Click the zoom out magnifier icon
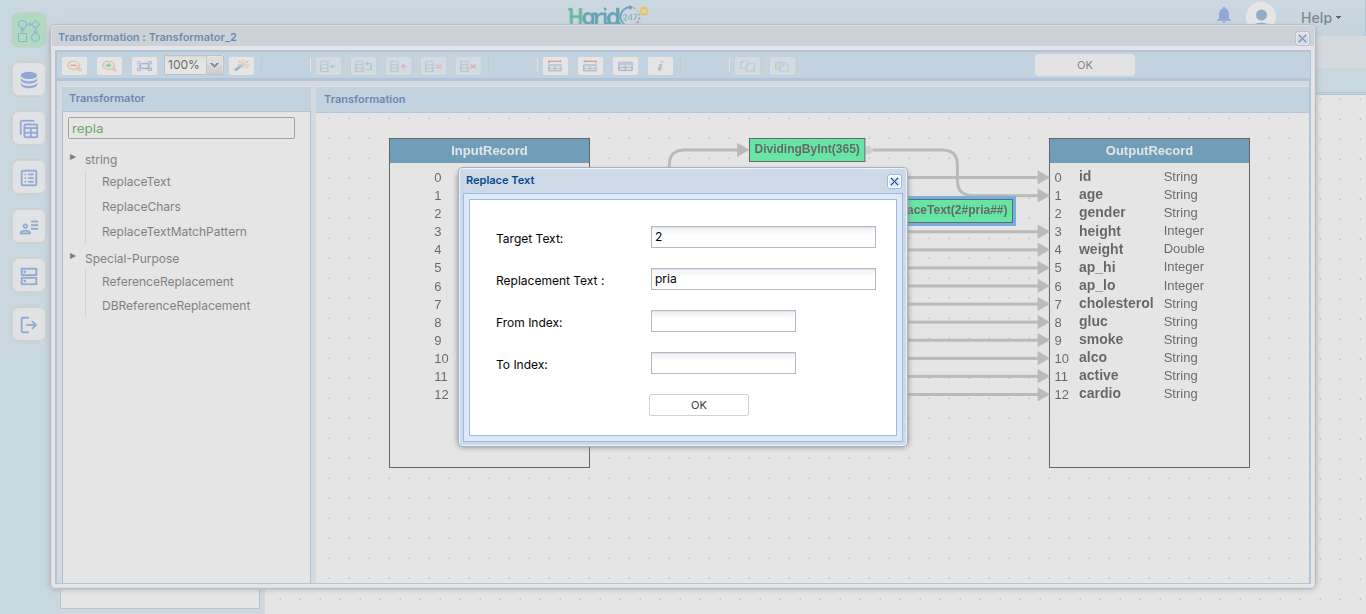The height and width of the screenshot is (614, 1366). (x=74, y=66)
